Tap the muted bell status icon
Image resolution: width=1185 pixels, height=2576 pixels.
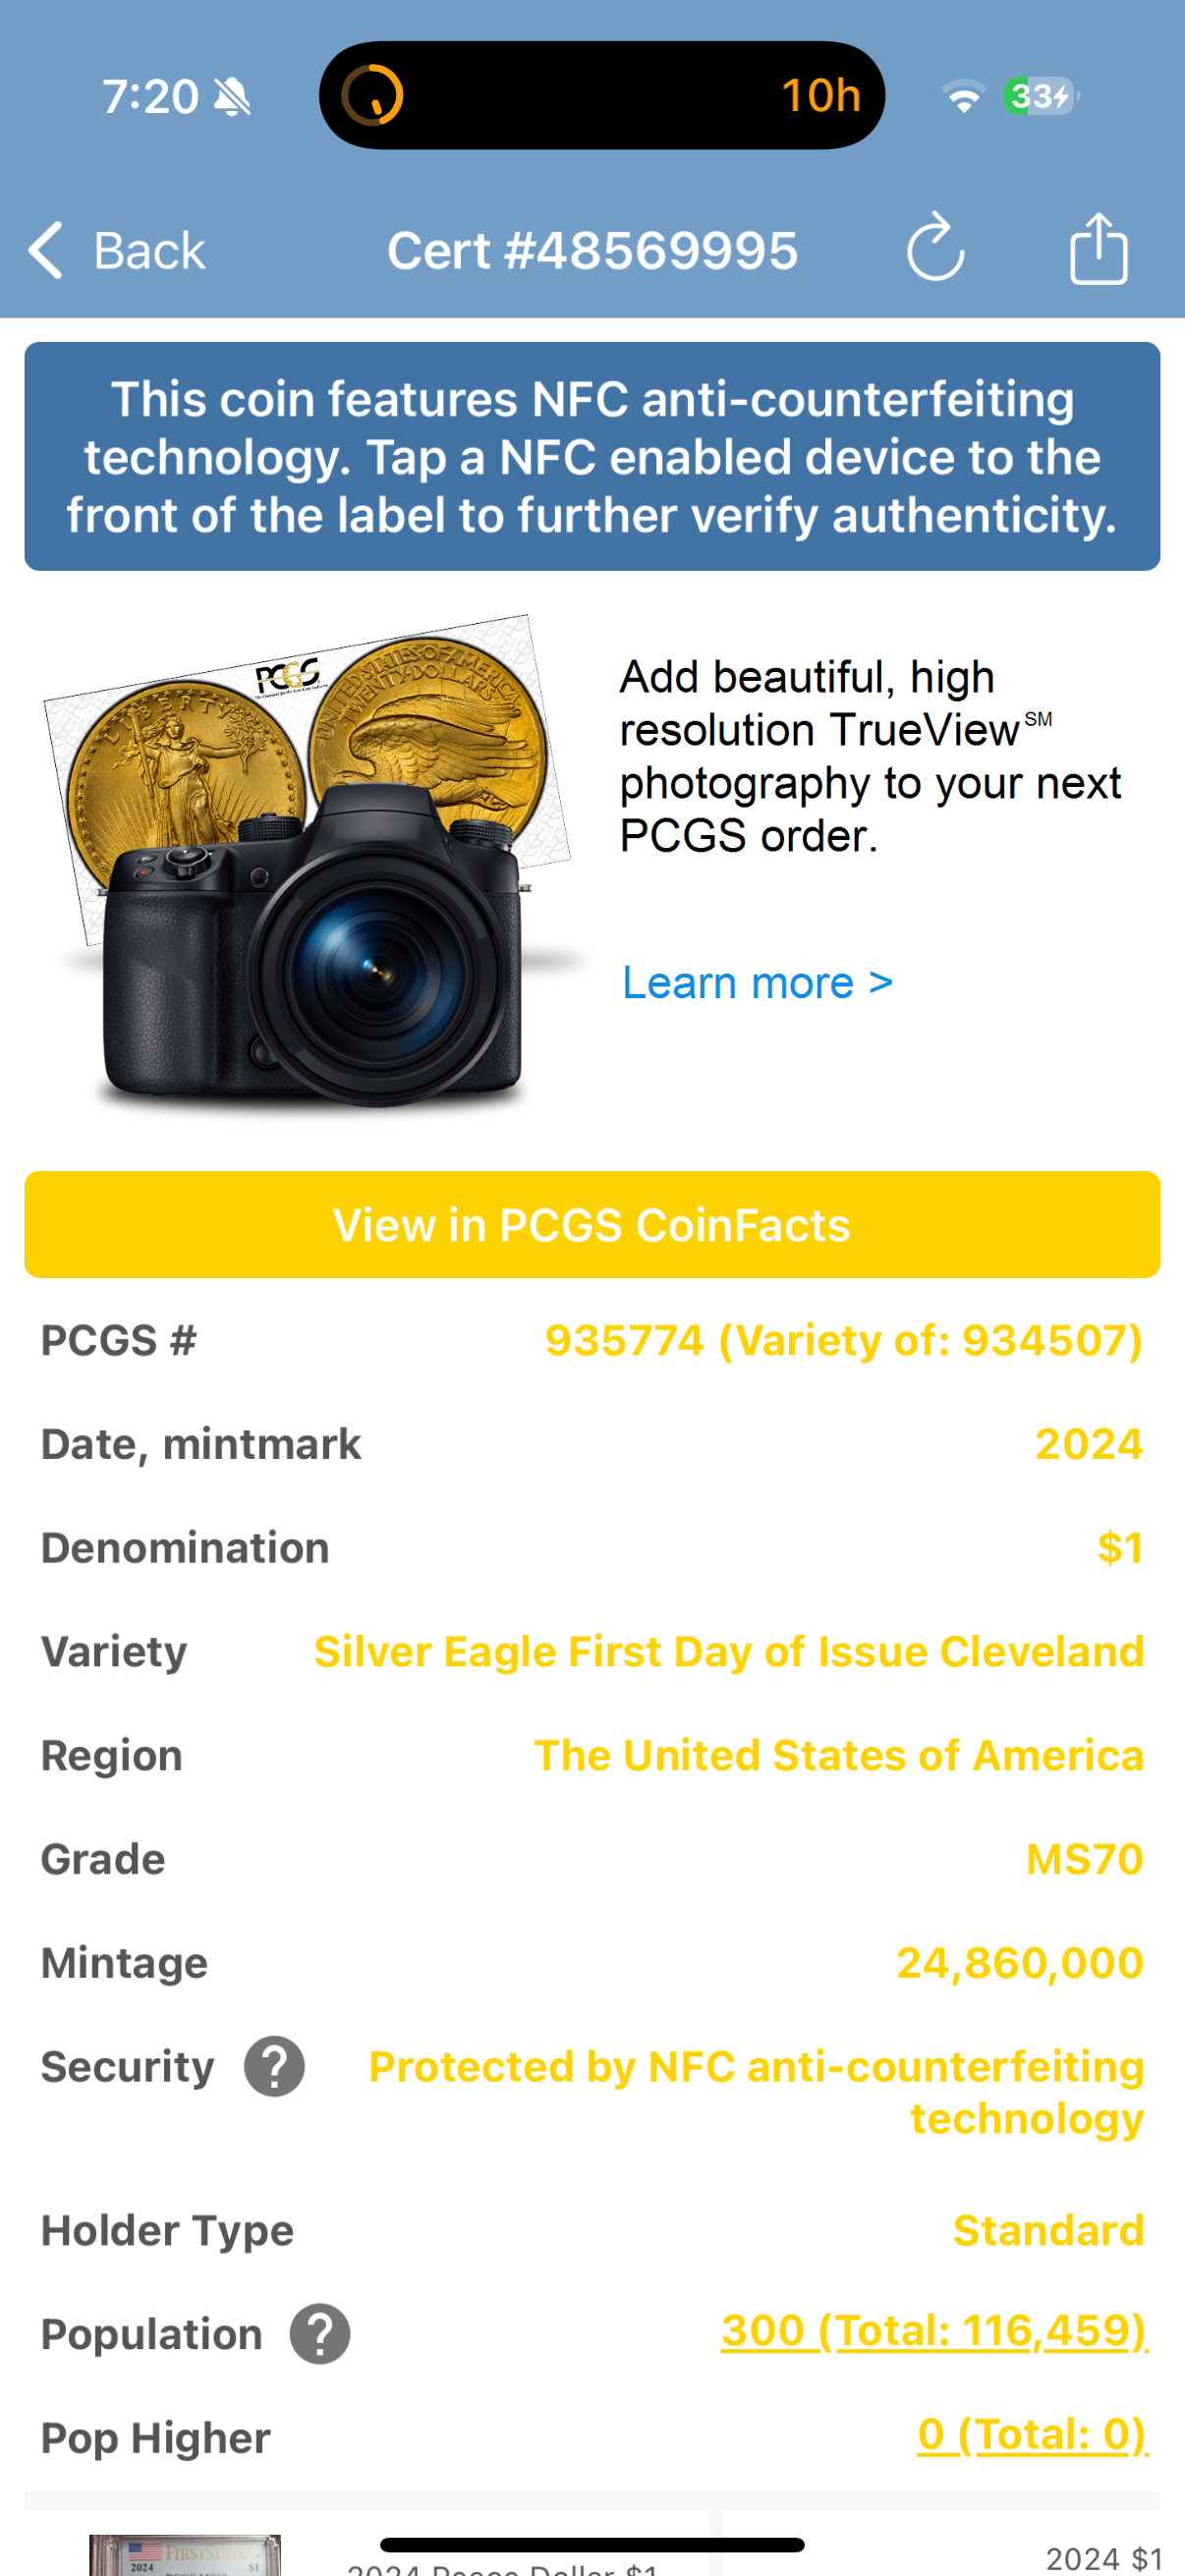(233, 97)
